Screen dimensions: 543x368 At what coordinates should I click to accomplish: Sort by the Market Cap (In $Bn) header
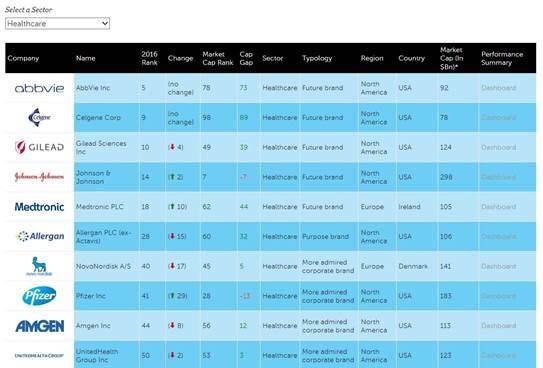[x=452, y=58]
